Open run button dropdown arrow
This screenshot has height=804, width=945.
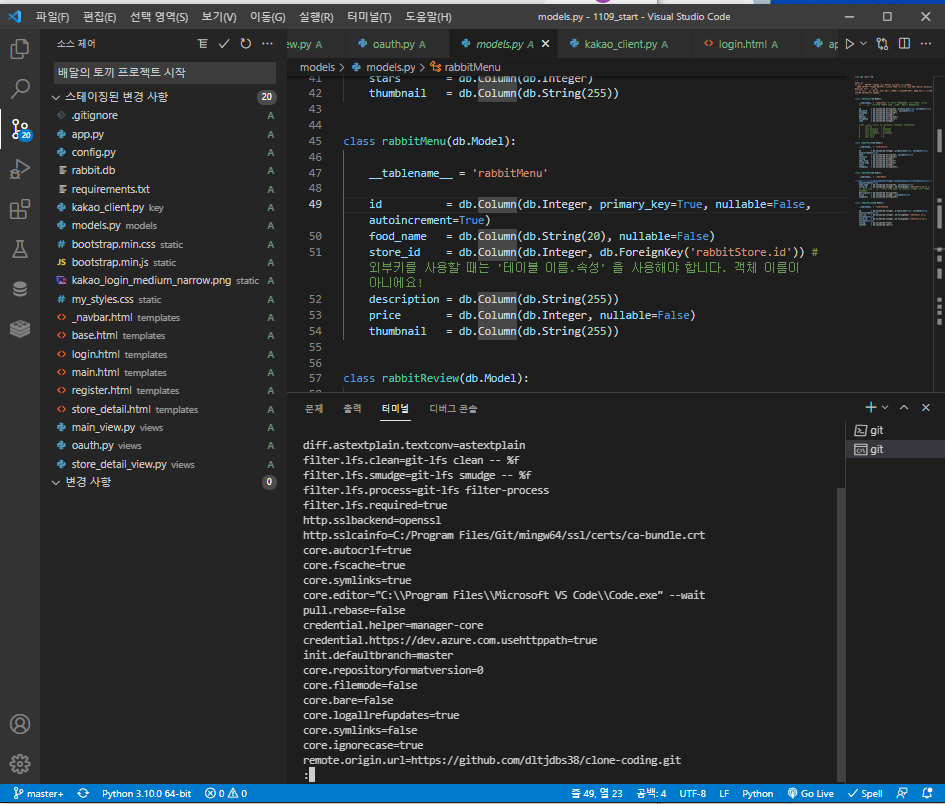click(x=863, y=43)
